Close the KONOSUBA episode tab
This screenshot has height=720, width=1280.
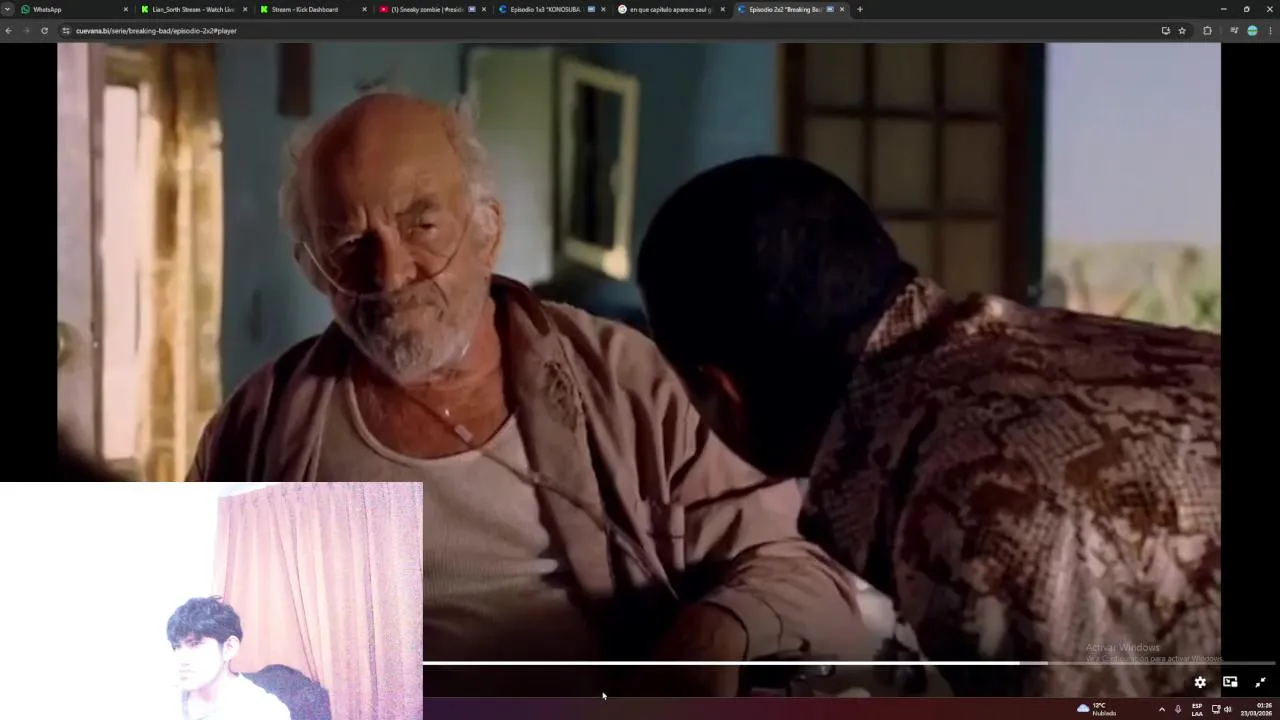(x=603, y=9)
